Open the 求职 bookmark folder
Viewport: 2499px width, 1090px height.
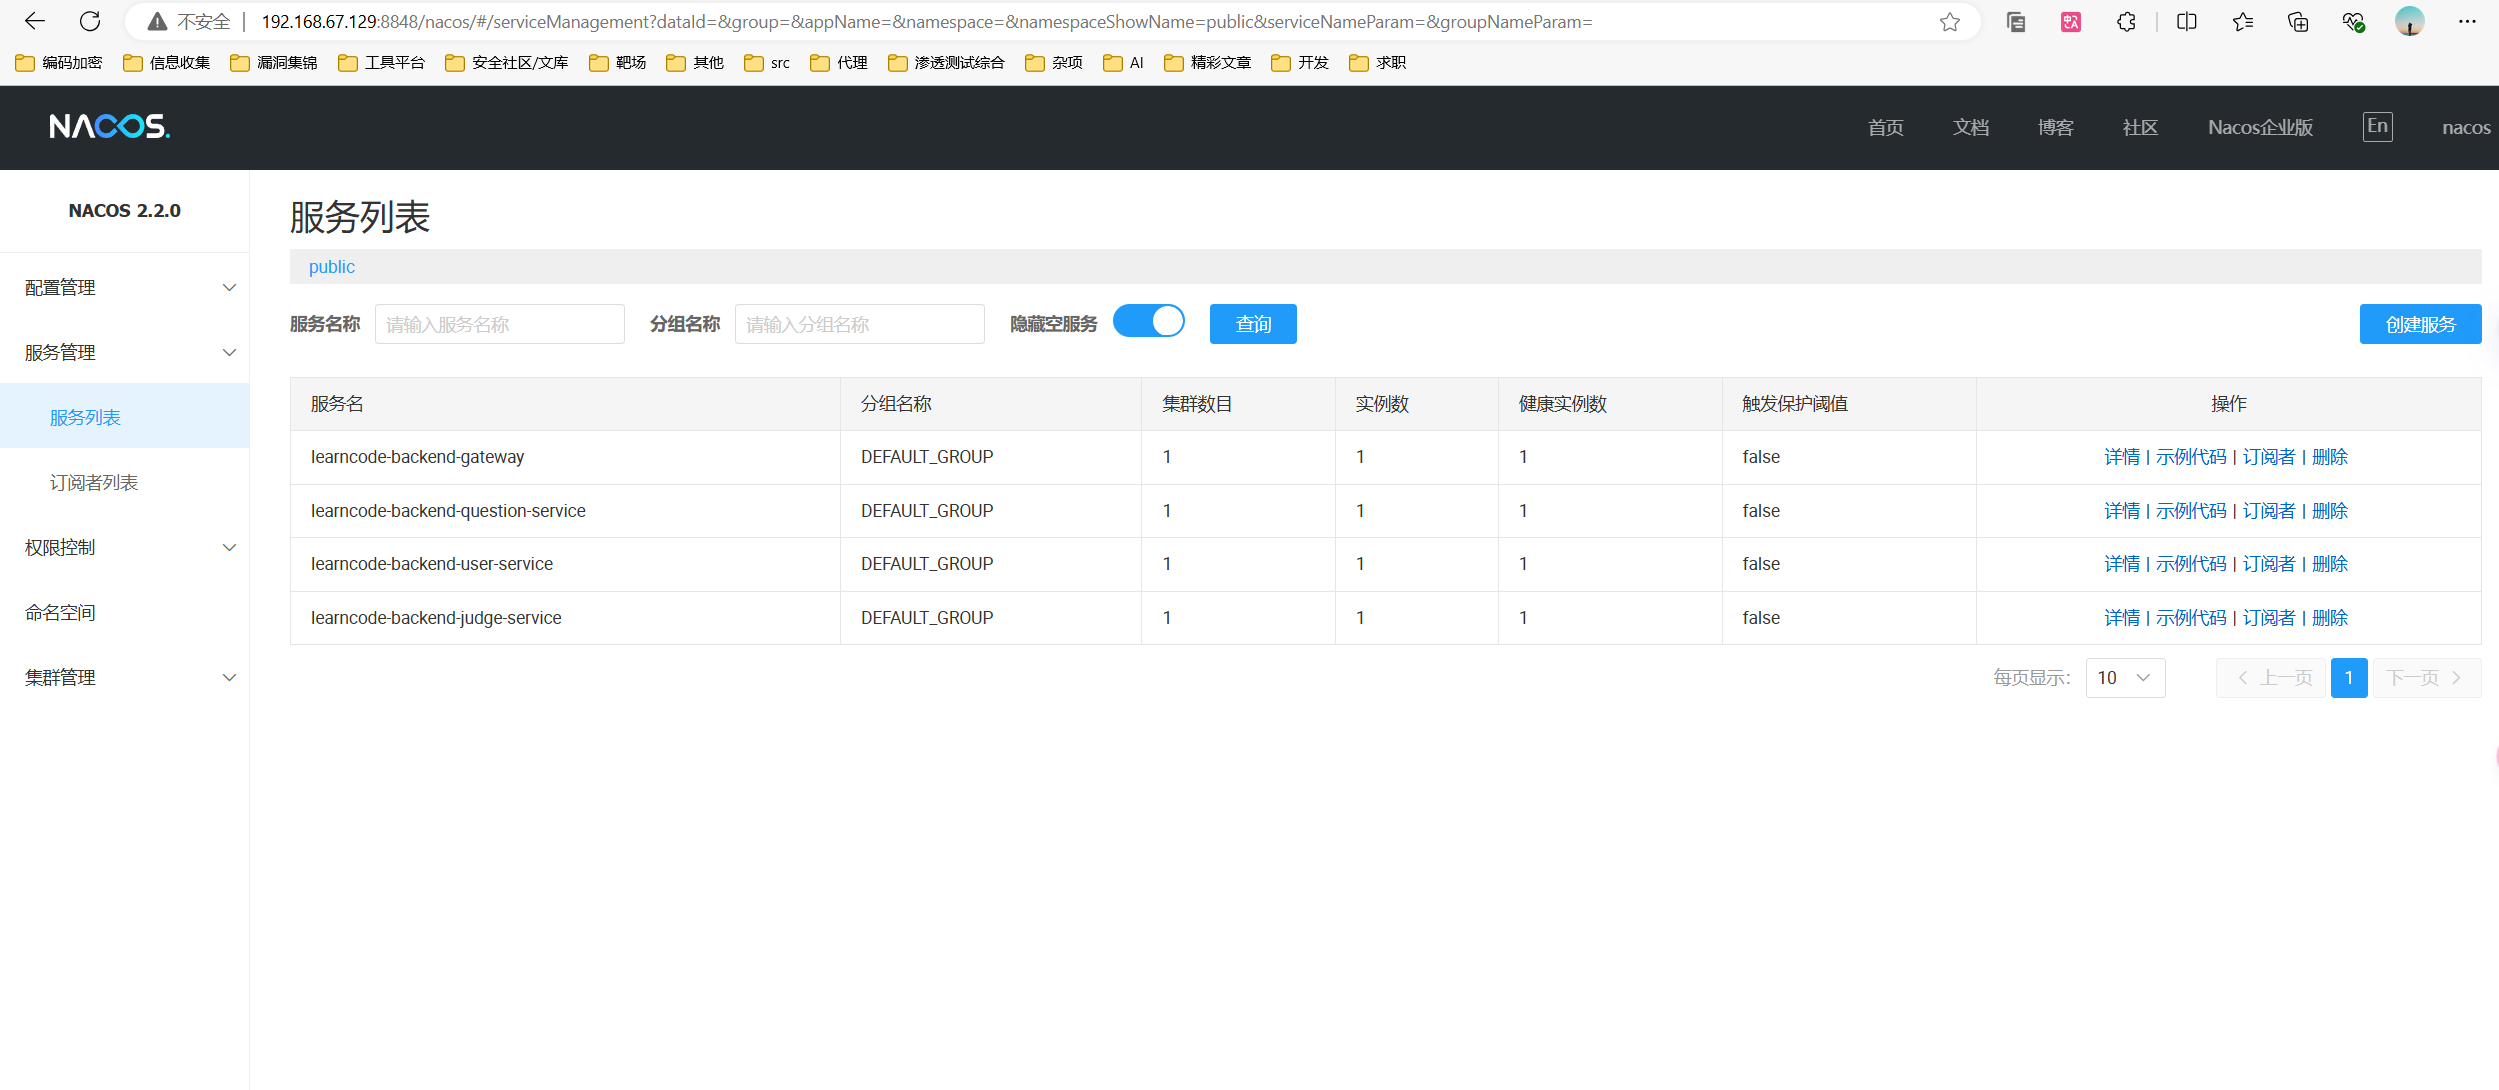[1378, 62]
